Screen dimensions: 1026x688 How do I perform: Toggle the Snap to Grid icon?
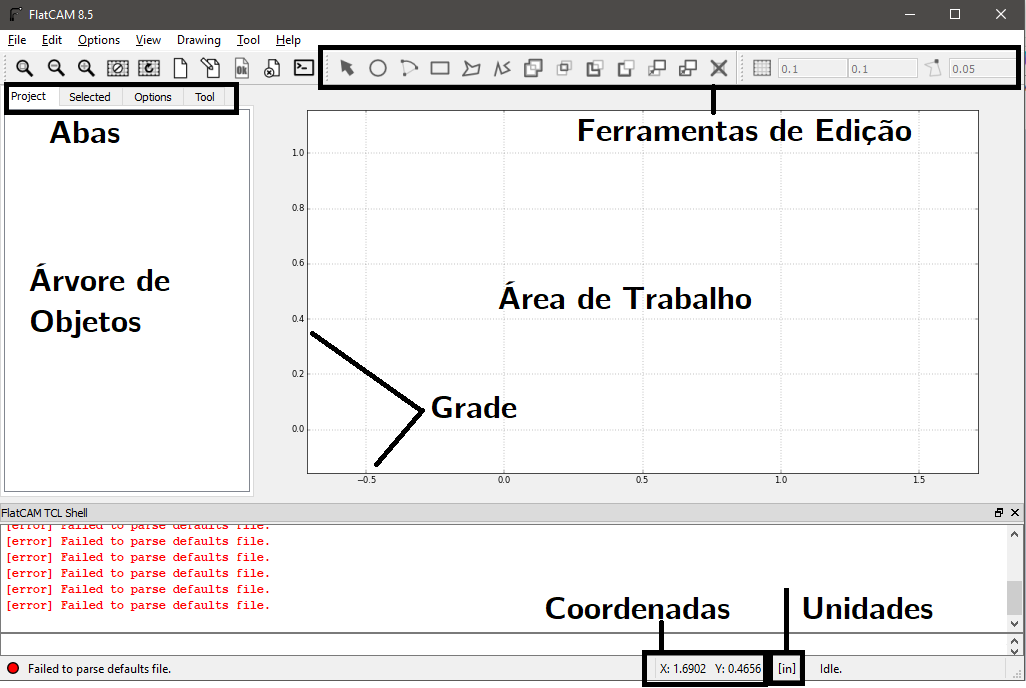tap(762, 68)
